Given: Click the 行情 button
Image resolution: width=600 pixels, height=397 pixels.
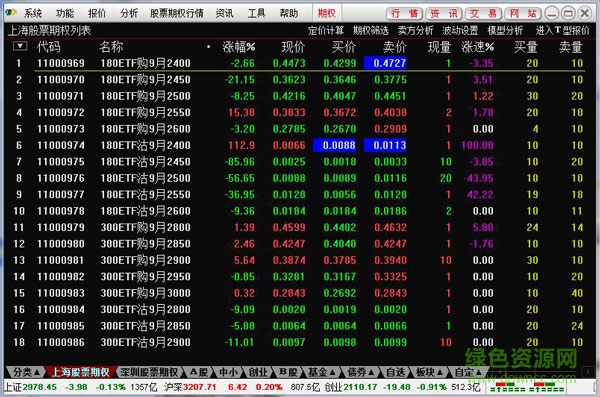Looking at the screenshot, I should coord(404,14).
